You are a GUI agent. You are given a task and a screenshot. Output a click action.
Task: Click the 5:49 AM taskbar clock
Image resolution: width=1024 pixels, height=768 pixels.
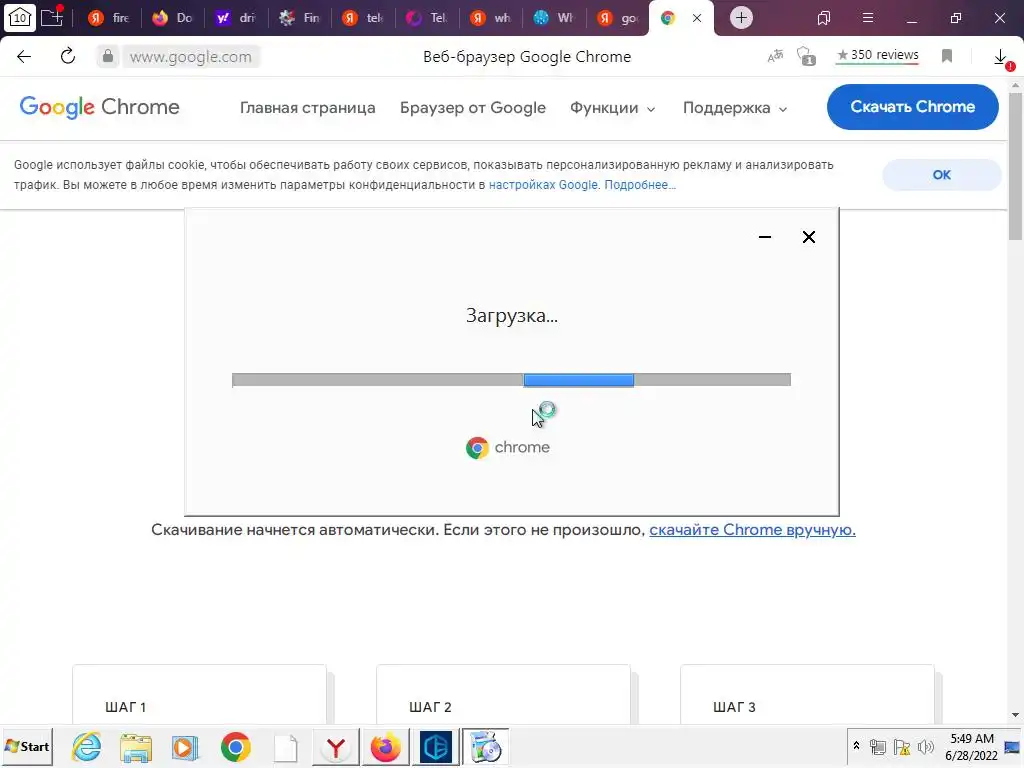(x=972, y=747)
